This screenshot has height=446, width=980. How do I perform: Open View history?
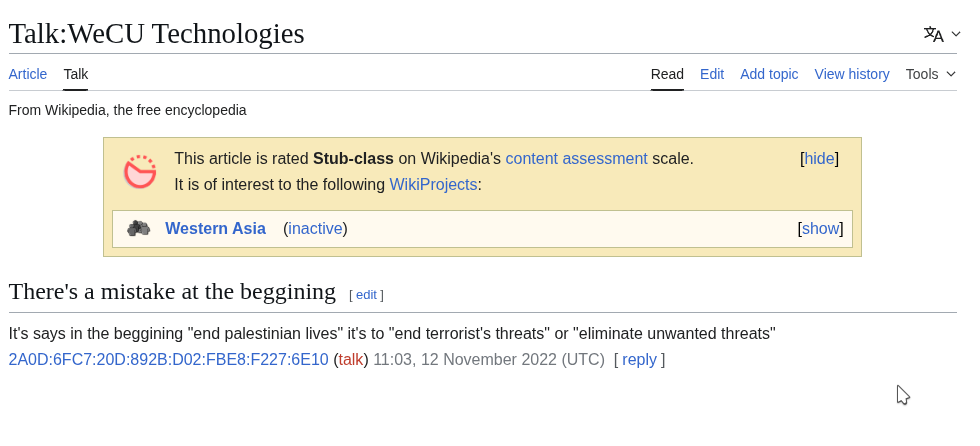coord(852,74)
